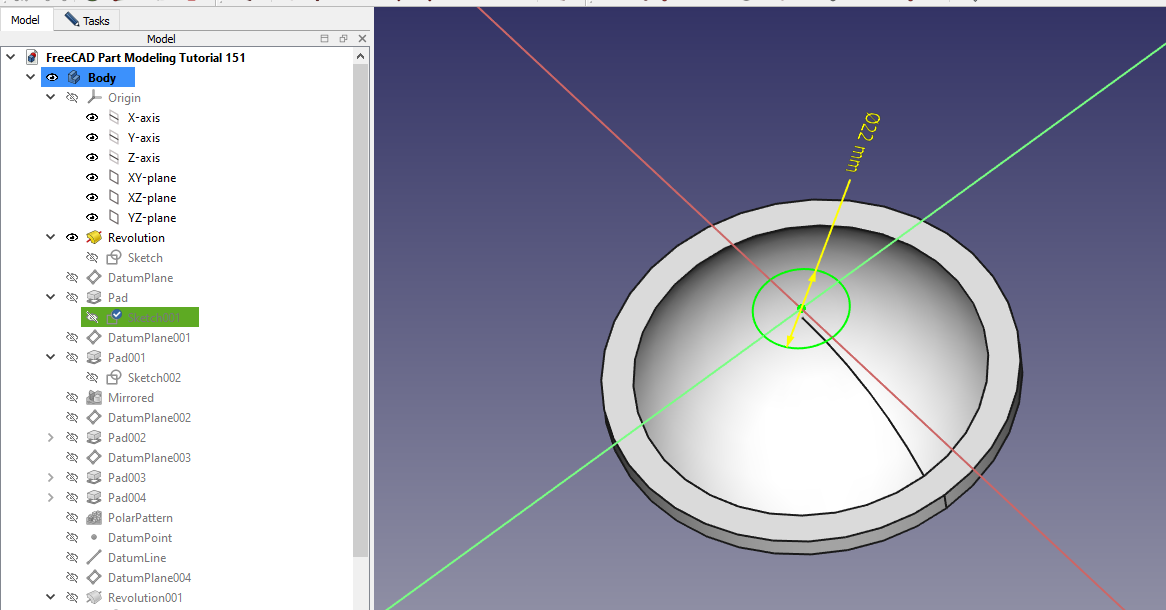This screenshot has width=1166, height=610.
Task: Click the Ø22 mm dimension label
Action: (862, 143)
